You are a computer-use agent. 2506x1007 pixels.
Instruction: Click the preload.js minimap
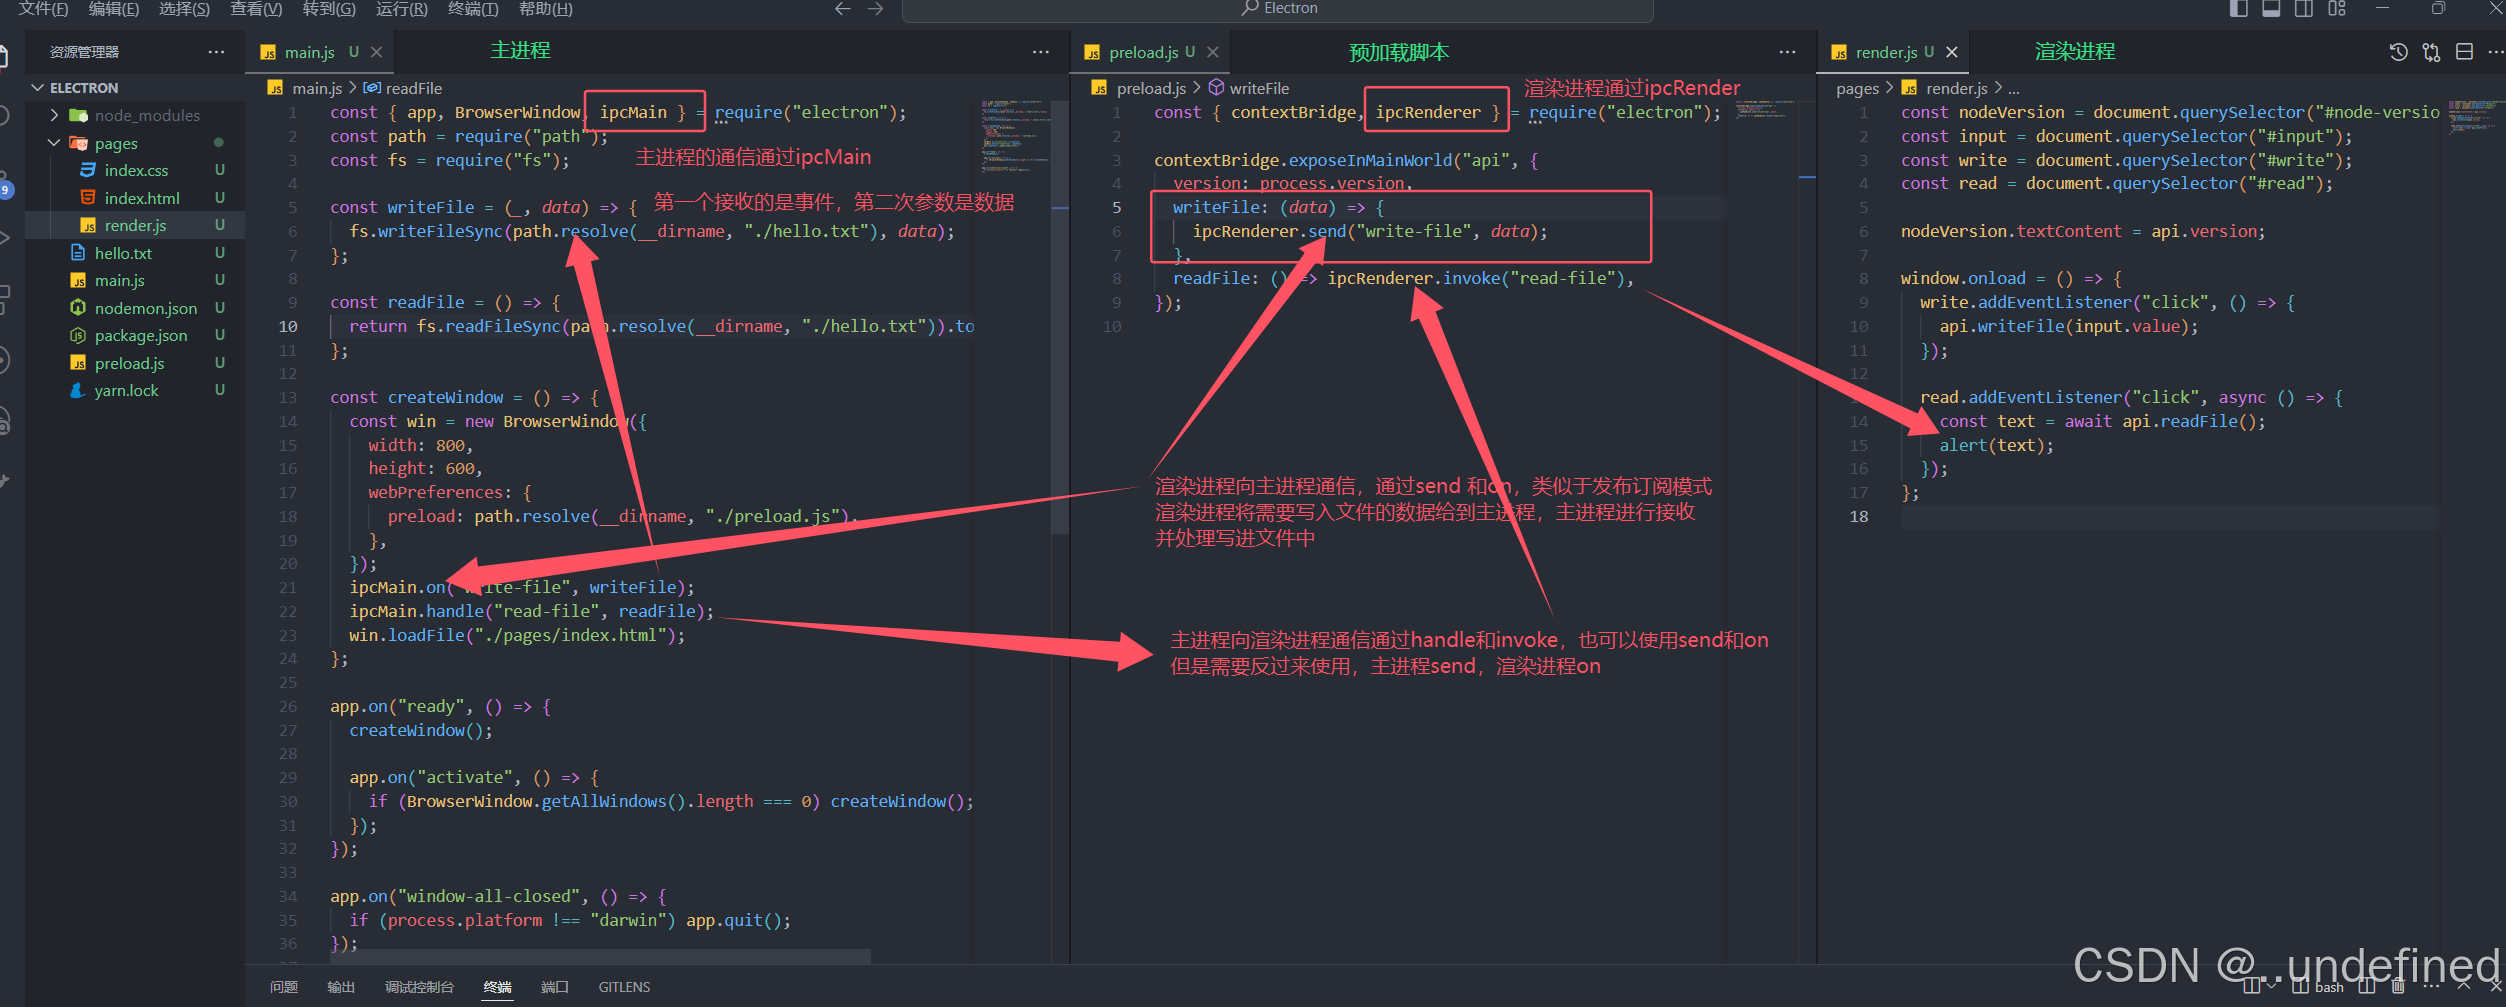pos(1766,110)
